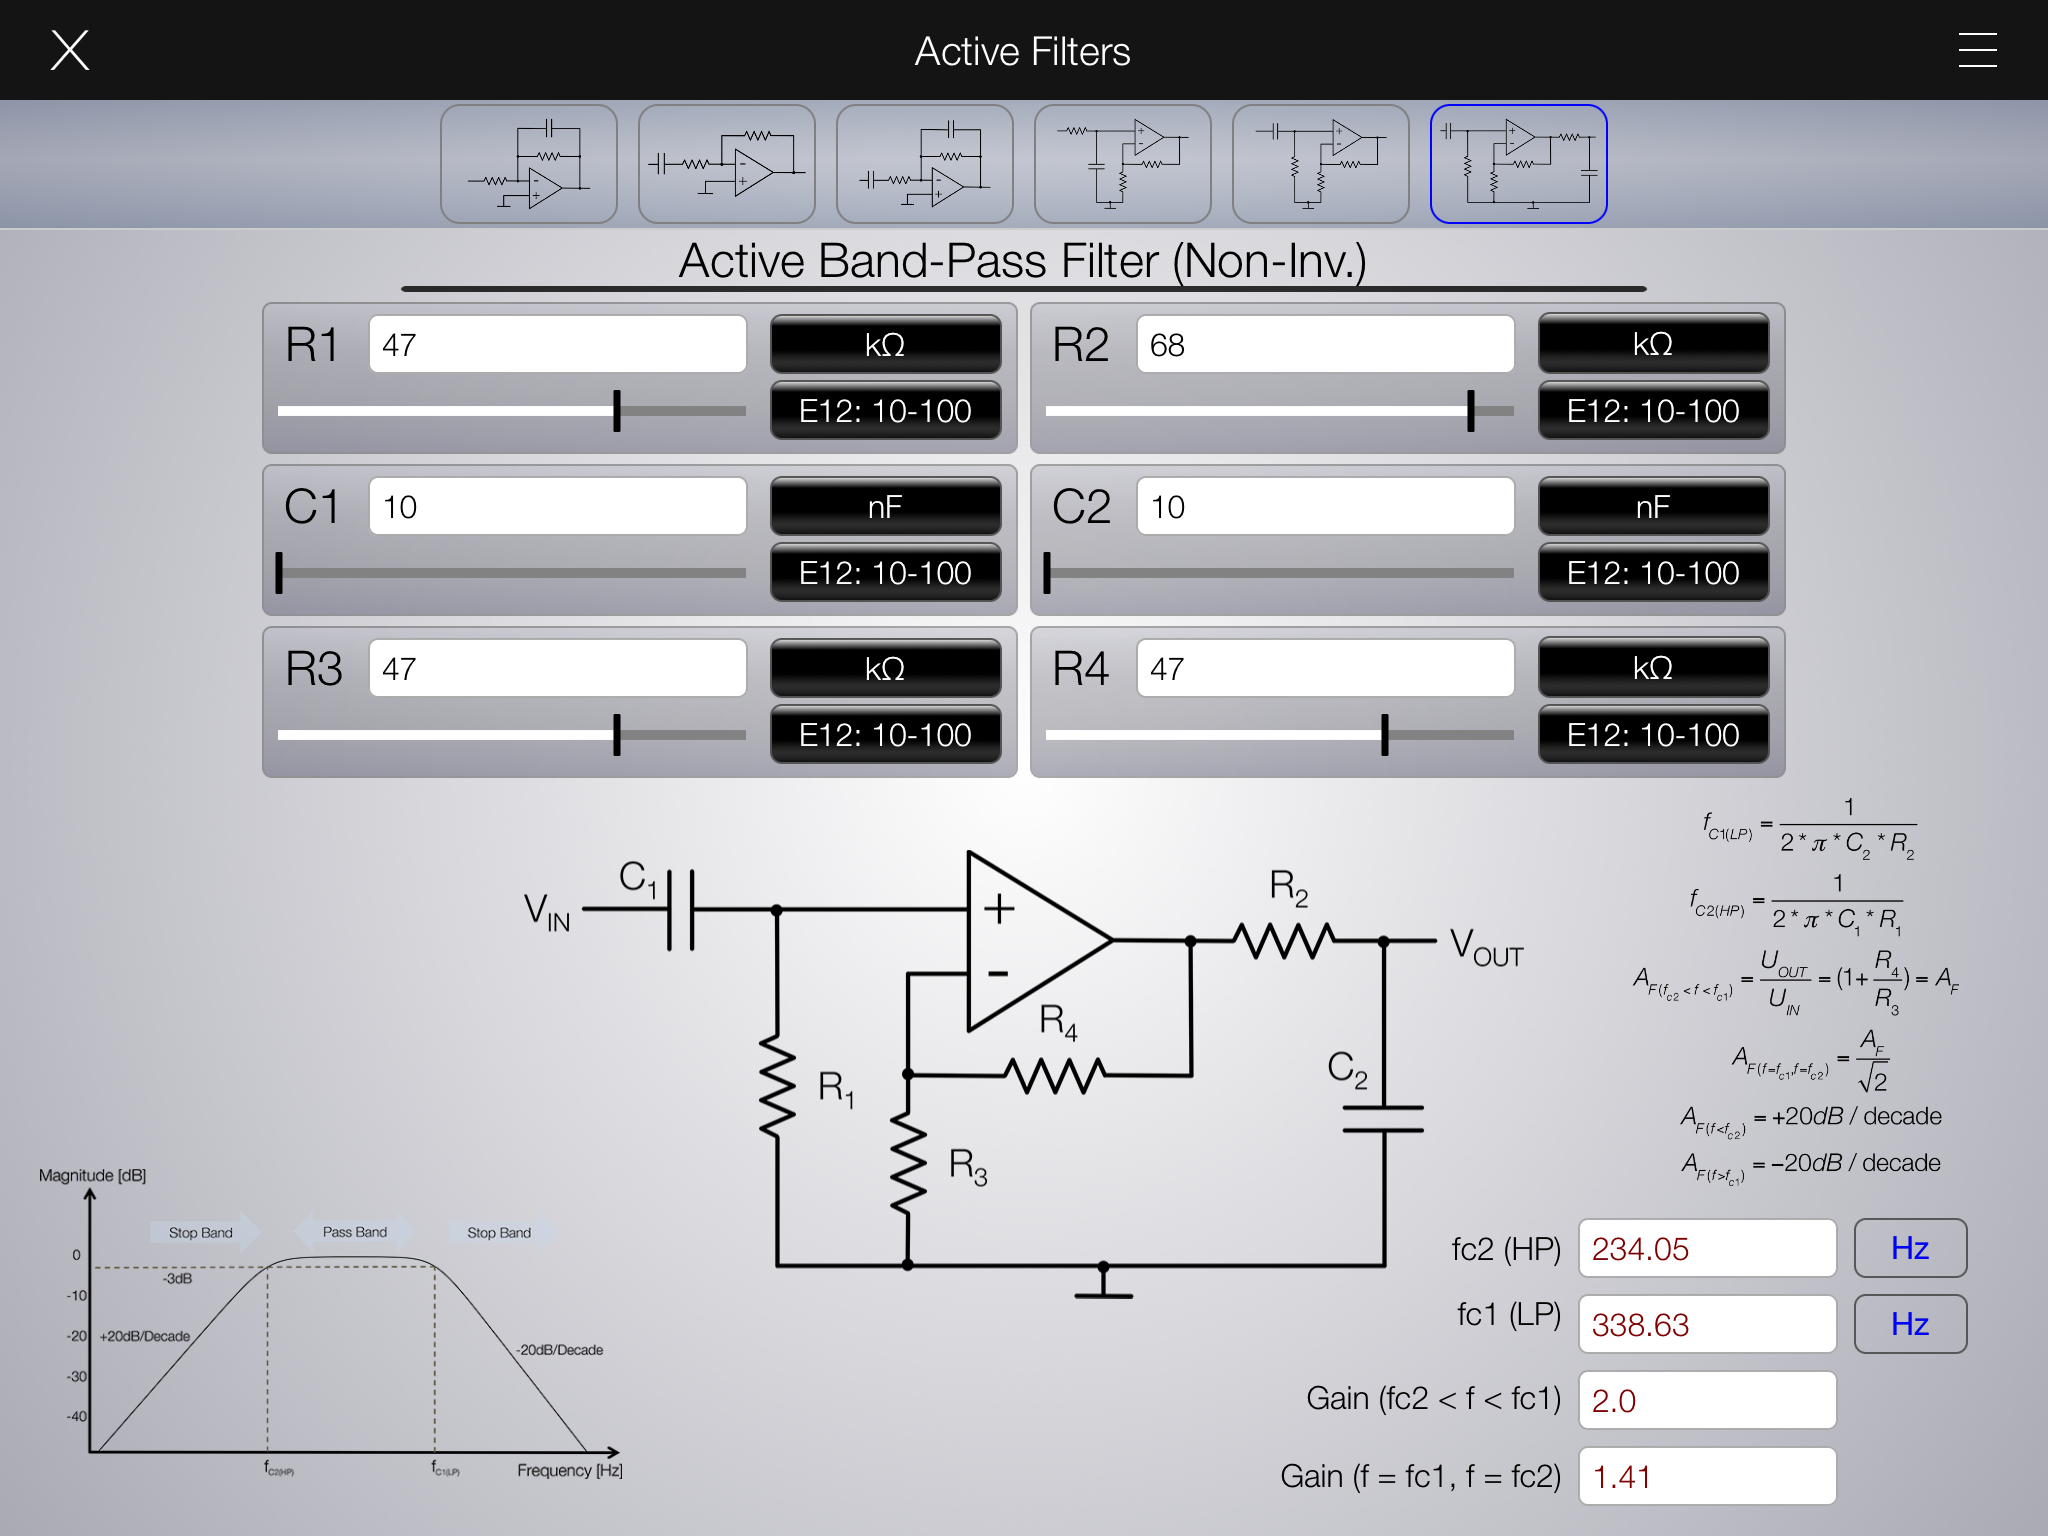Click the fc1 (LP) result field 338.63

pyautogui.click(x=1706, y=1325)
